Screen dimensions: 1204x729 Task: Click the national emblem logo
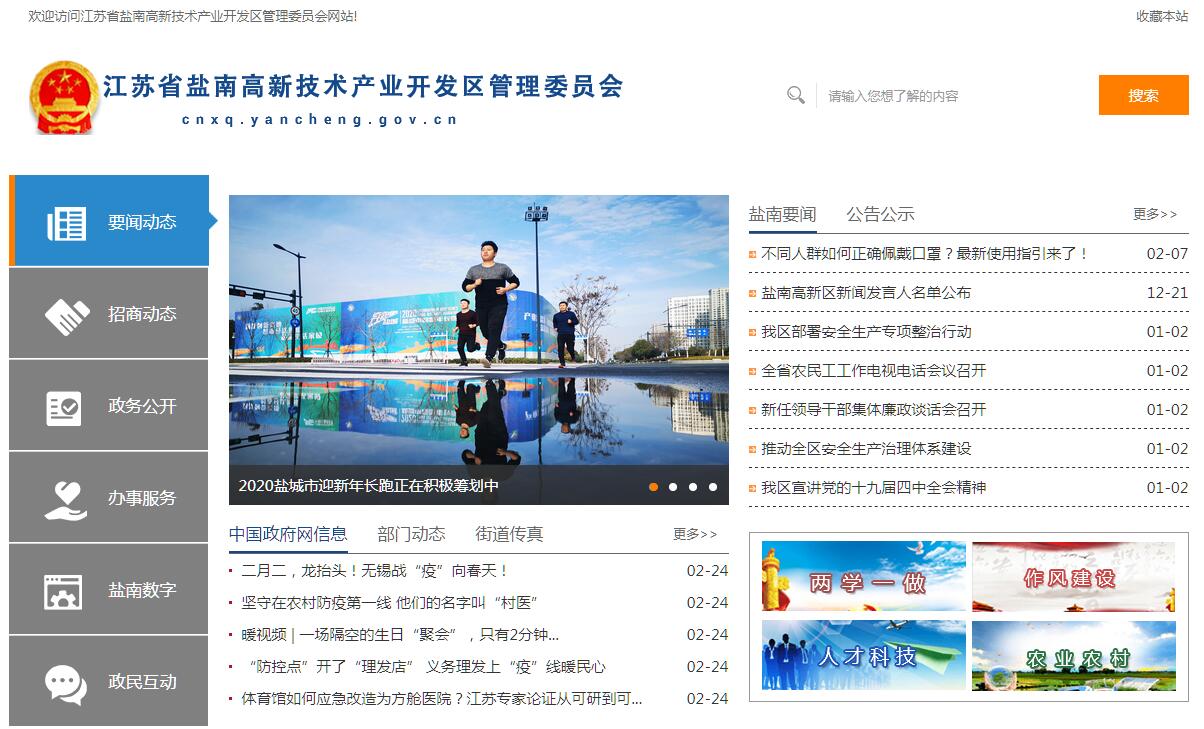[x=63, y=97]
